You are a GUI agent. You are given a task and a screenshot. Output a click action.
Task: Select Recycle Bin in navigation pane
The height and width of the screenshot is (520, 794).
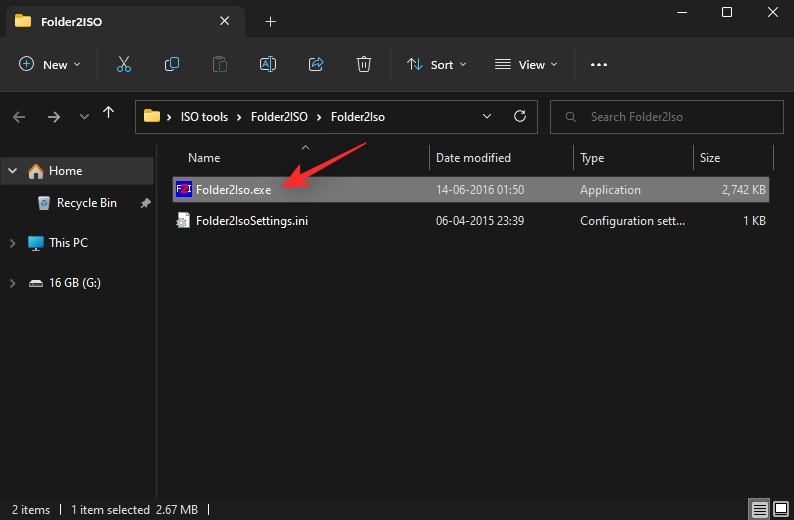(x=87, y=203)
